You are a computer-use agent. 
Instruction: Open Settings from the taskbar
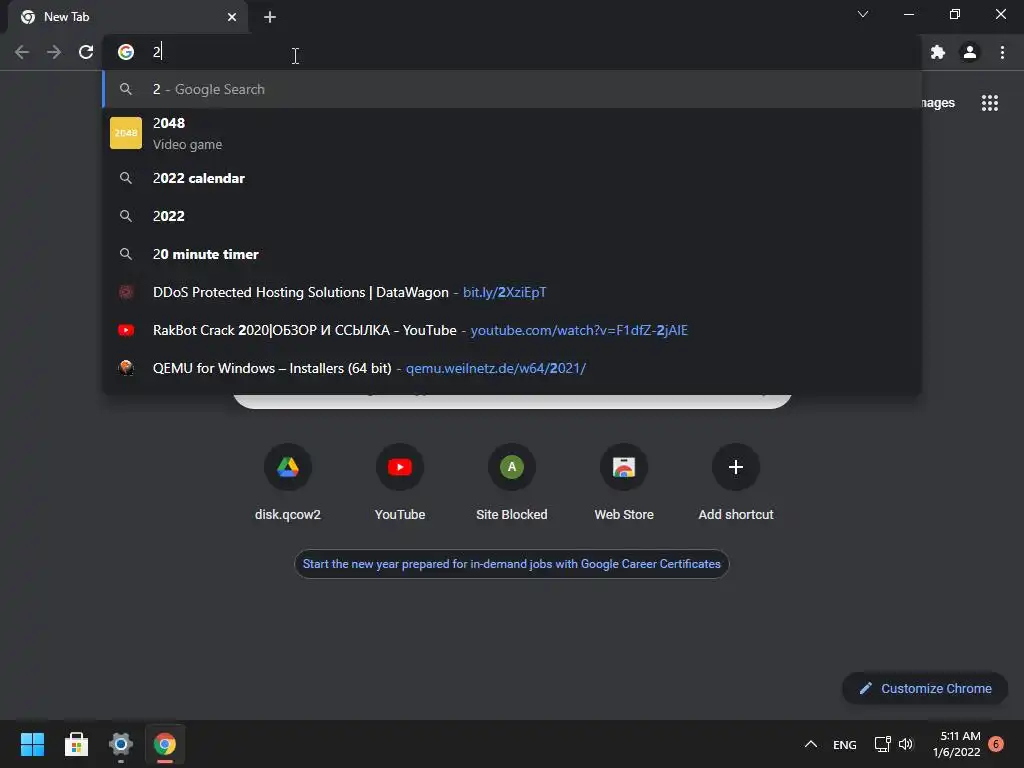click(x=121, y=744)
